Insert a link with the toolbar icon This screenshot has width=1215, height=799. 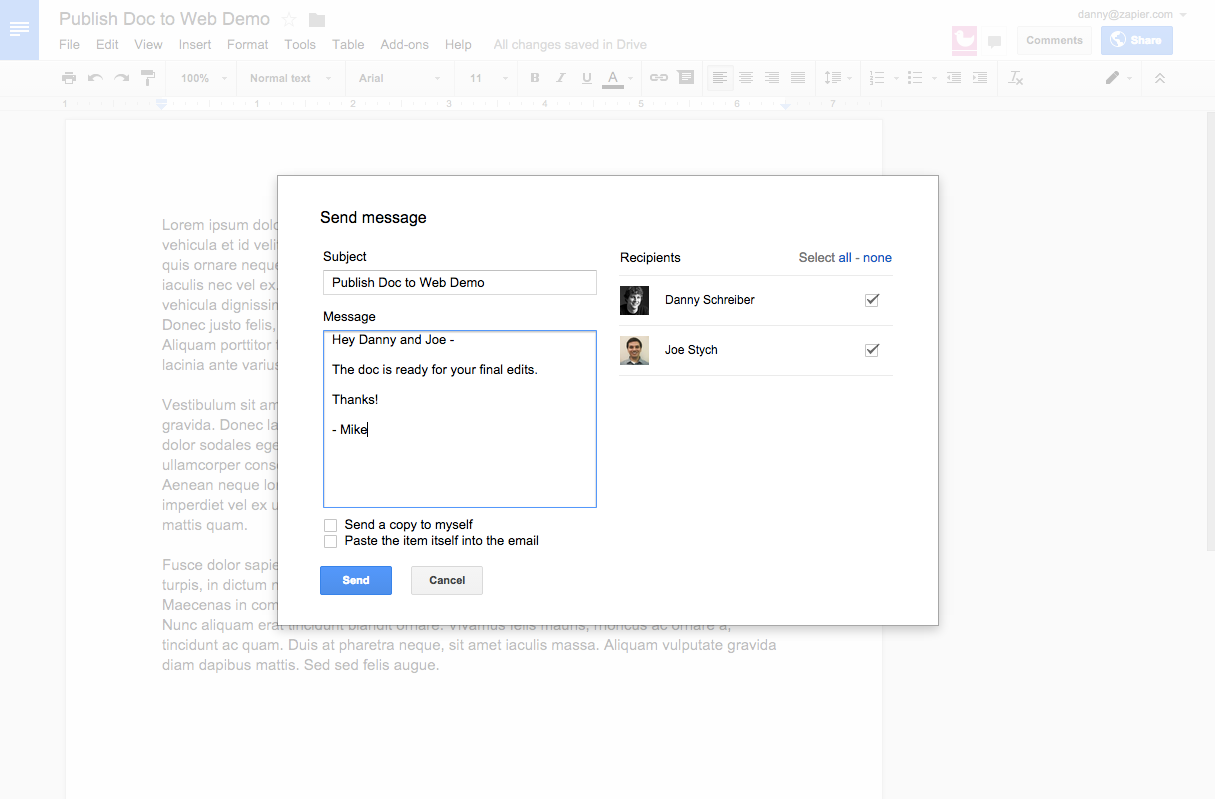pyautogui.click(x=658, y=78)
